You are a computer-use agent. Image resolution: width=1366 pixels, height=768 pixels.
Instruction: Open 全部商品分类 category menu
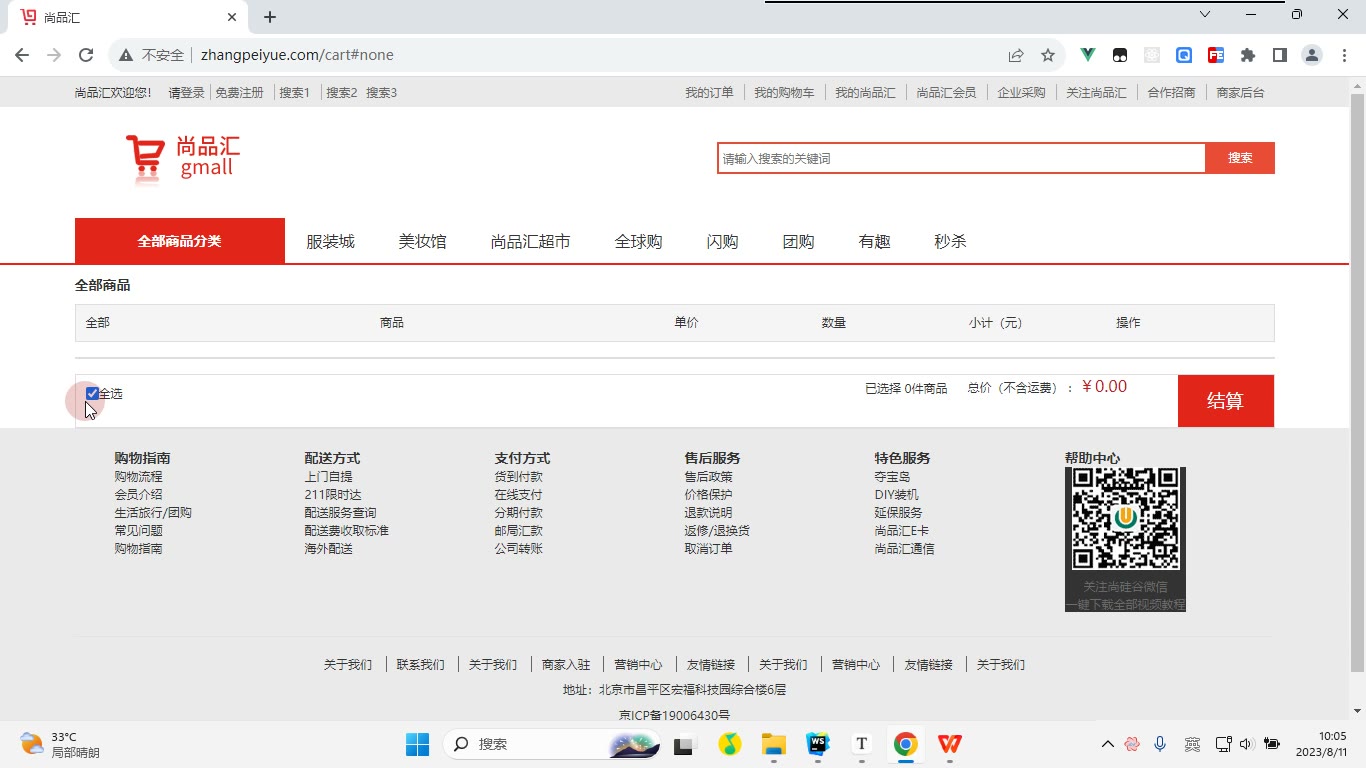point(180,241)
